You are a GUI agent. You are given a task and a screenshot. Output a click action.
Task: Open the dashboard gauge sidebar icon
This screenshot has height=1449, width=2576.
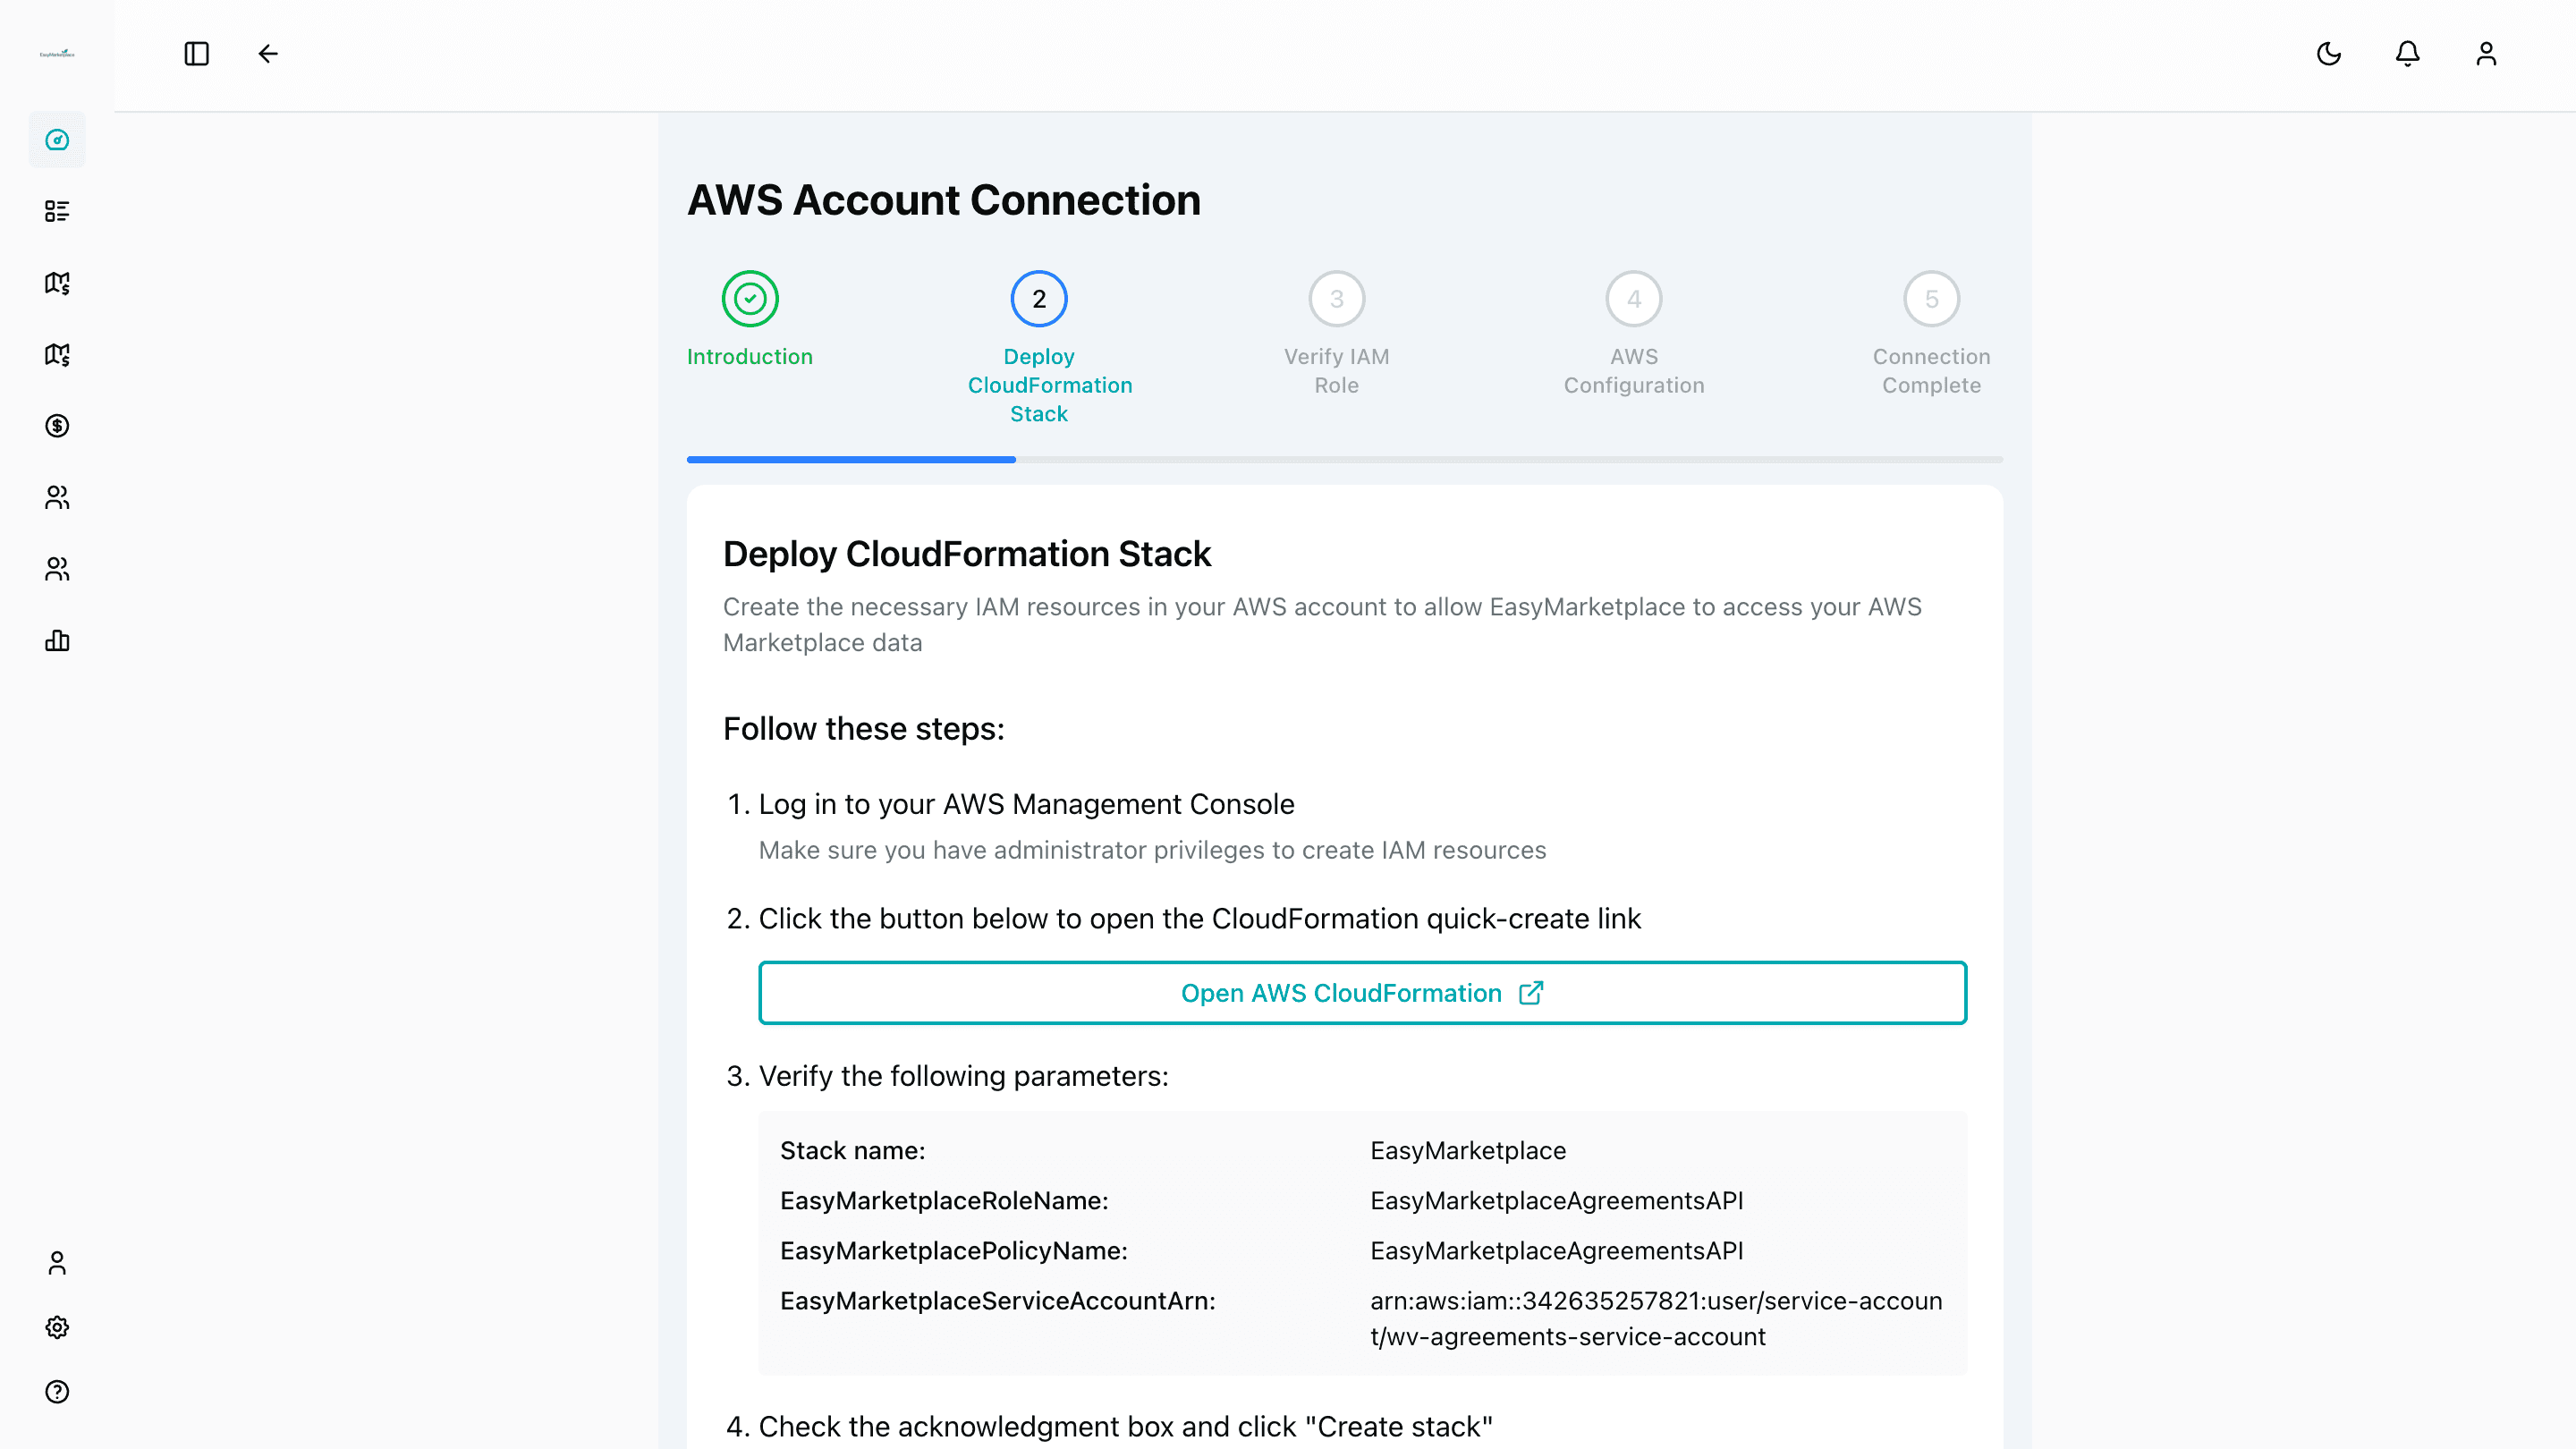click(57, 140)
